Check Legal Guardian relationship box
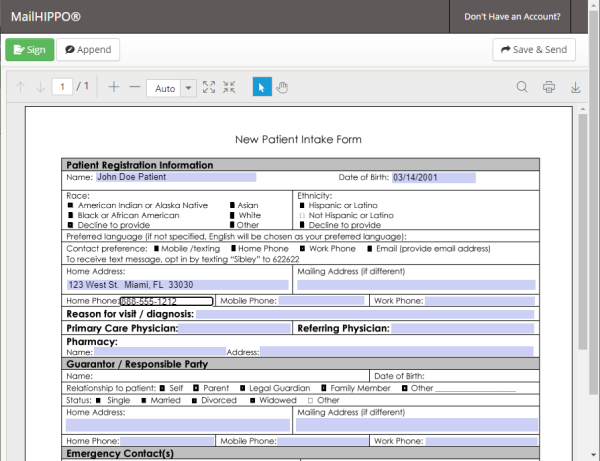This screenshot has height=461, width=600. click(243, 388)
